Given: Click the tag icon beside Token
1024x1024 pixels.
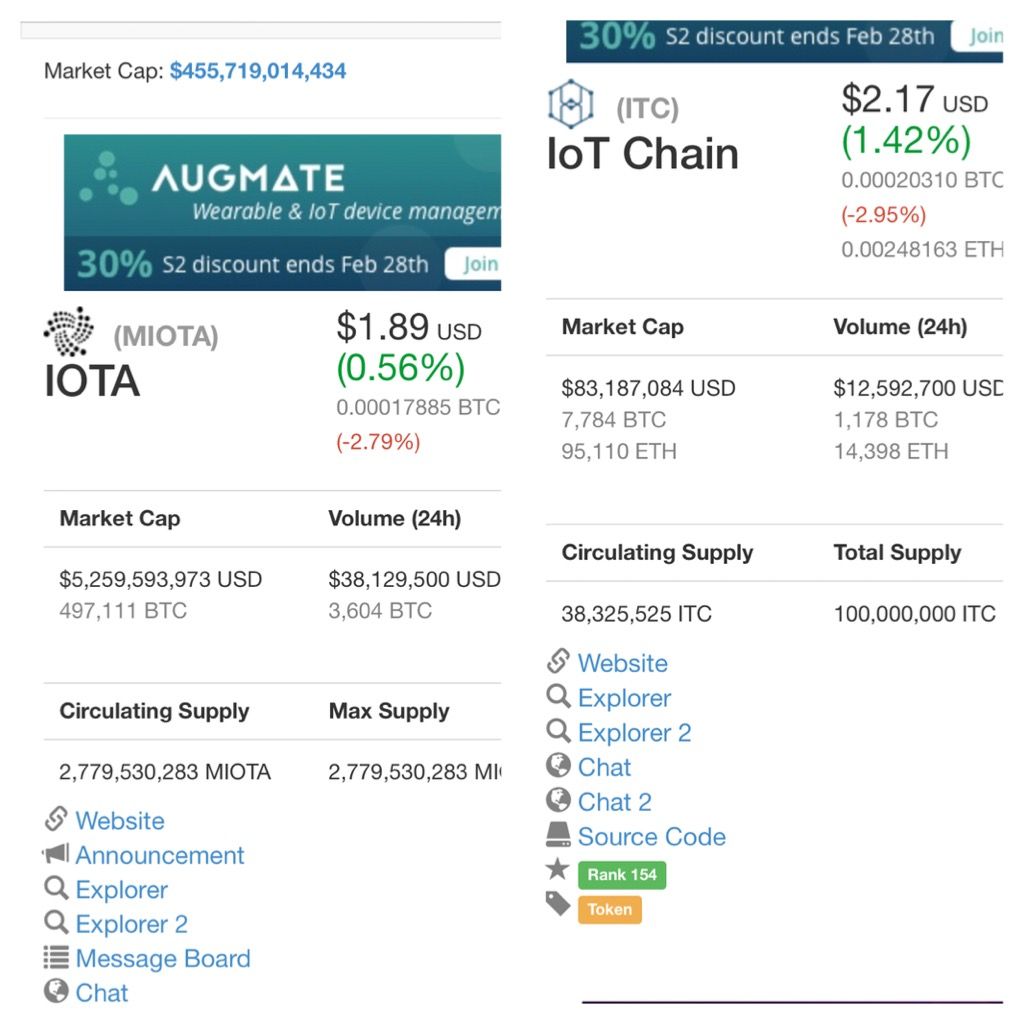Looking at the screenshot, I should [x=558, y=906].
